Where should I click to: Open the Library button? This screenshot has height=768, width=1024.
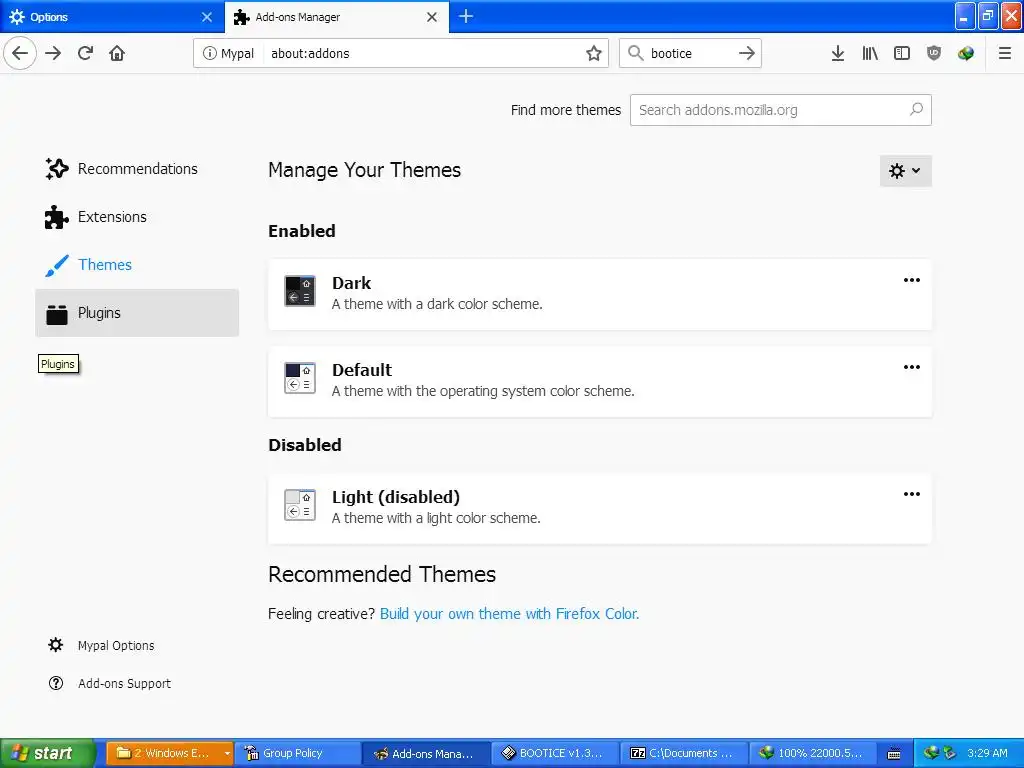point(869,53)
